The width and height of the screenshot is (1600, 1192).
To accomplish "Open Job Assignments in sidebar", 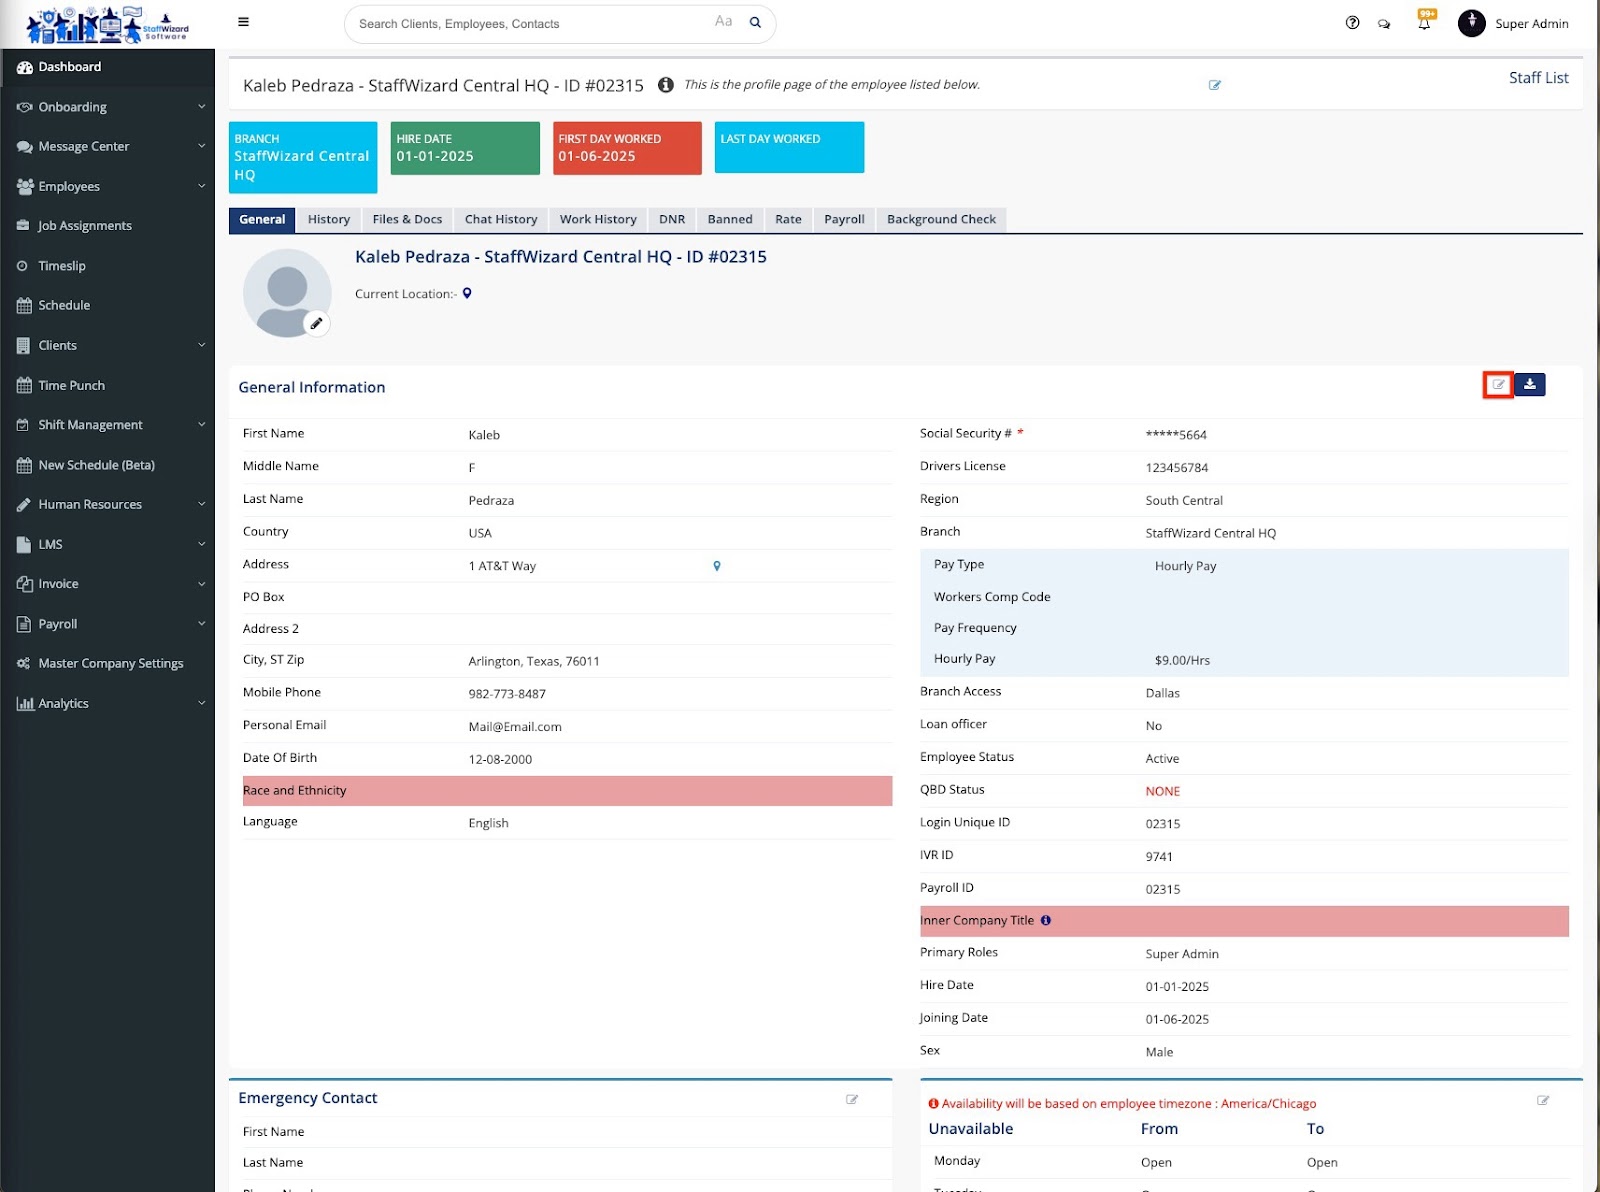I will tap(85, 226).
